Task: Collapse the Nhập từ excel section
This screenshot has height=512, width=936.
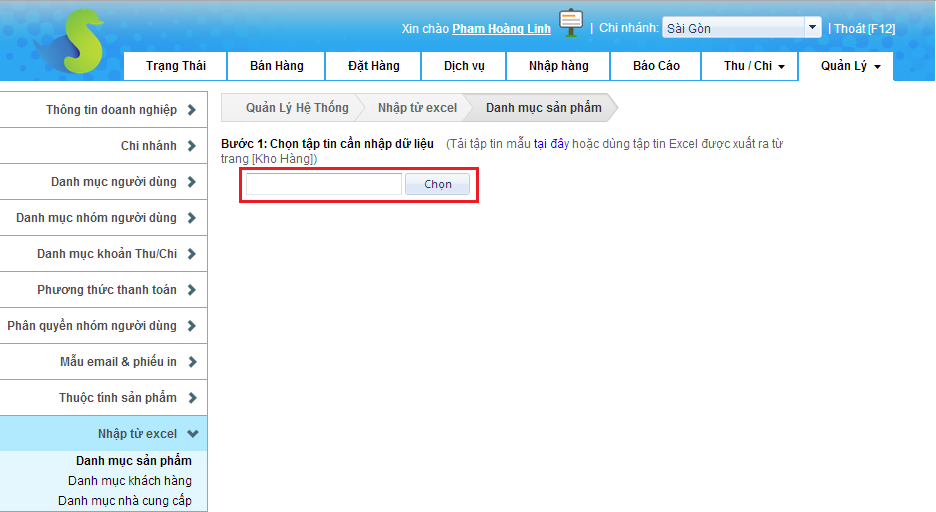Action: (x=193, y=434)
